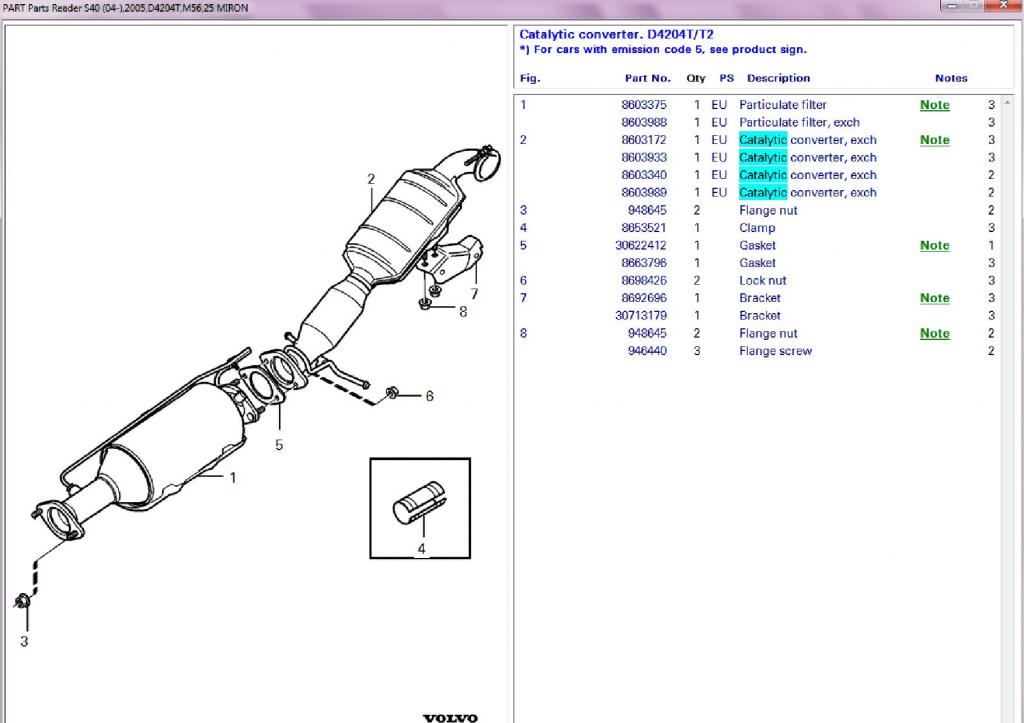The height and width of the screenshot is (723, 1024).
Task: Click callout number 8 in the exhaust diagram
Action: coord(463,312)
